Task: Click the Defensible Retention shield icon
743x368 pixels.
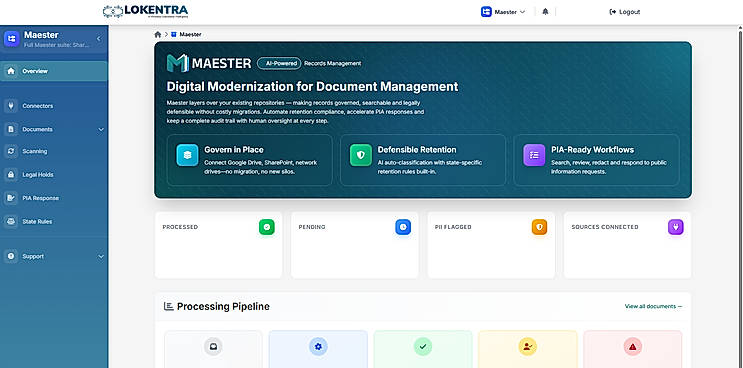Action: click(x=361, y=155)
